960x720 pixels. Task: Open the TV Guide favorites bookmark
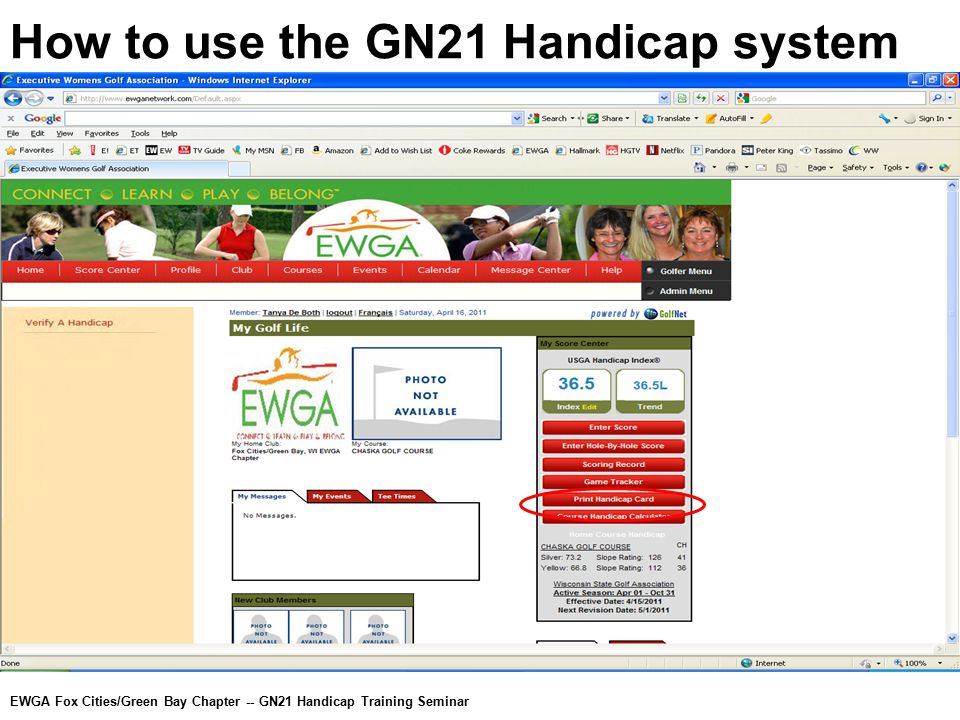click(x=201, y=150)
